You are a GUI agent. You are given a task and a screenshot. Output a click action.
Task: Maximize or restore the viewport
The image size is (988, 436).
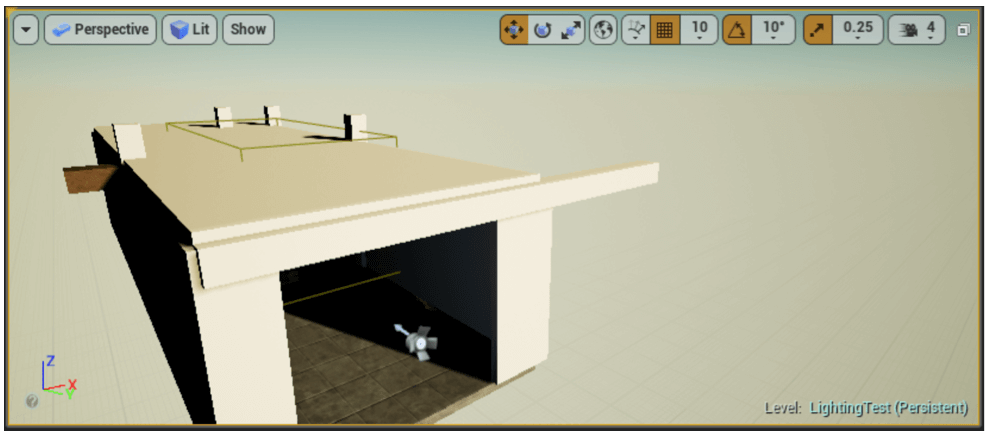[x=963, y=30]
